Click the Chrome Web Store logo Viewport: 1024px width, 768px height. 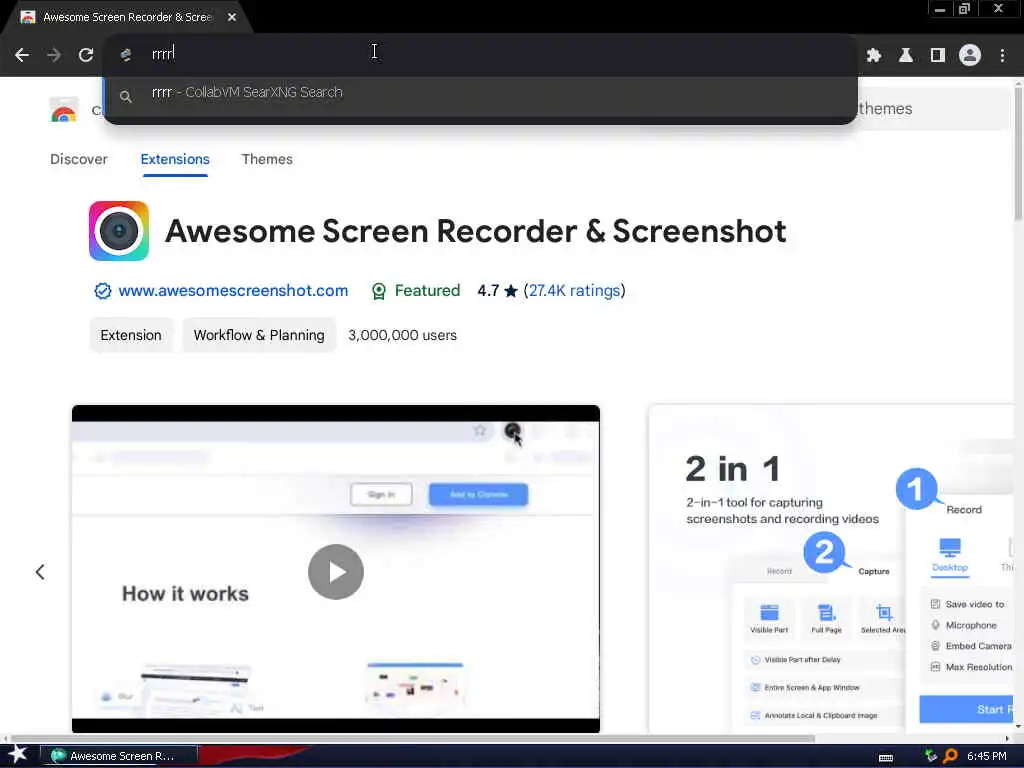(63, 110)
